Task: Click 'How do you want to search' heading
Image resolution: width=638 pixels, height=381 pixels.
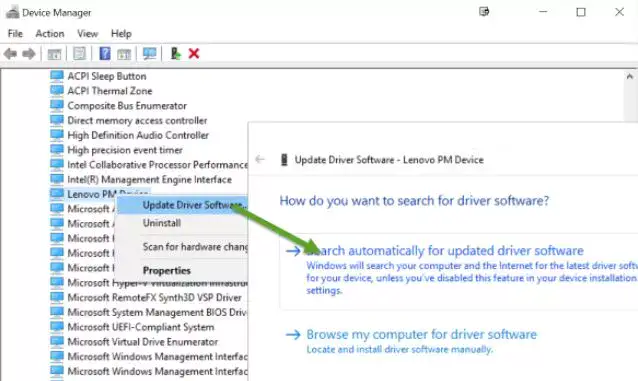Action: 414,201
